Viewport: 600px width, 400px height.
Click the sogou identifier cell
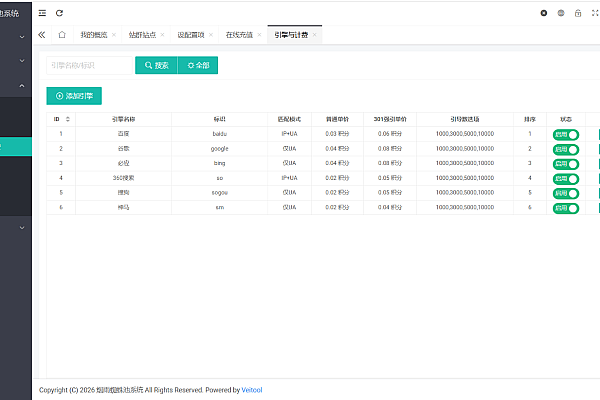pos(220,193)
